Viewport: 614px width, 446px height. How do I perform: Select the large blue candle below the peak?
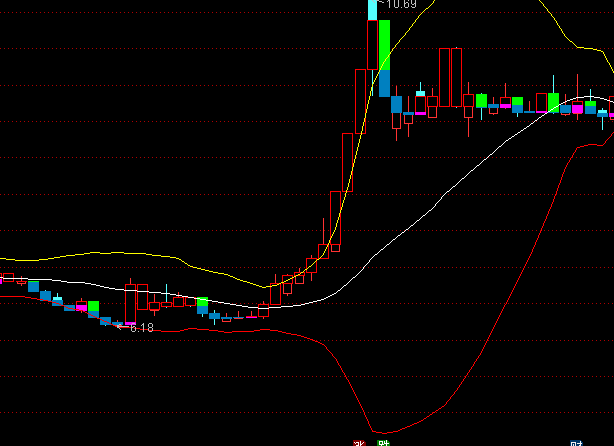pyautogui.click(x=384, y=83)
